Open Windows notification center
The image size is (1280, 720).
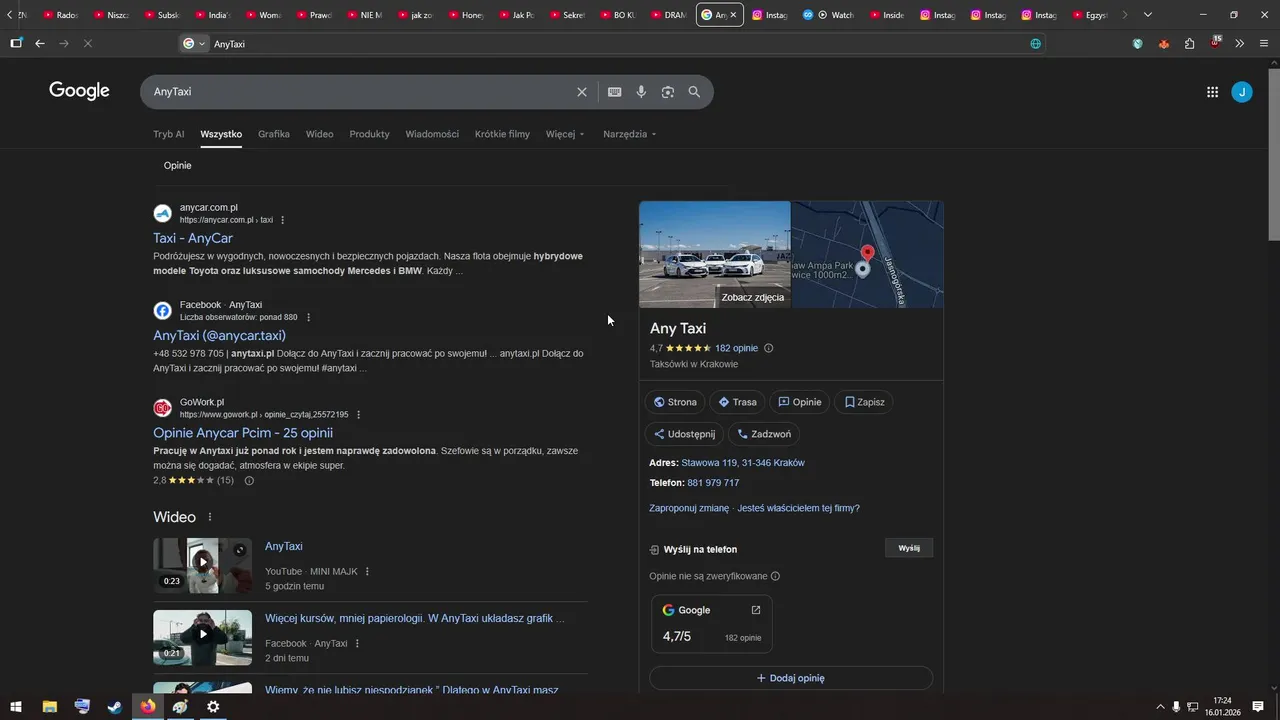tap(1258, 707)
